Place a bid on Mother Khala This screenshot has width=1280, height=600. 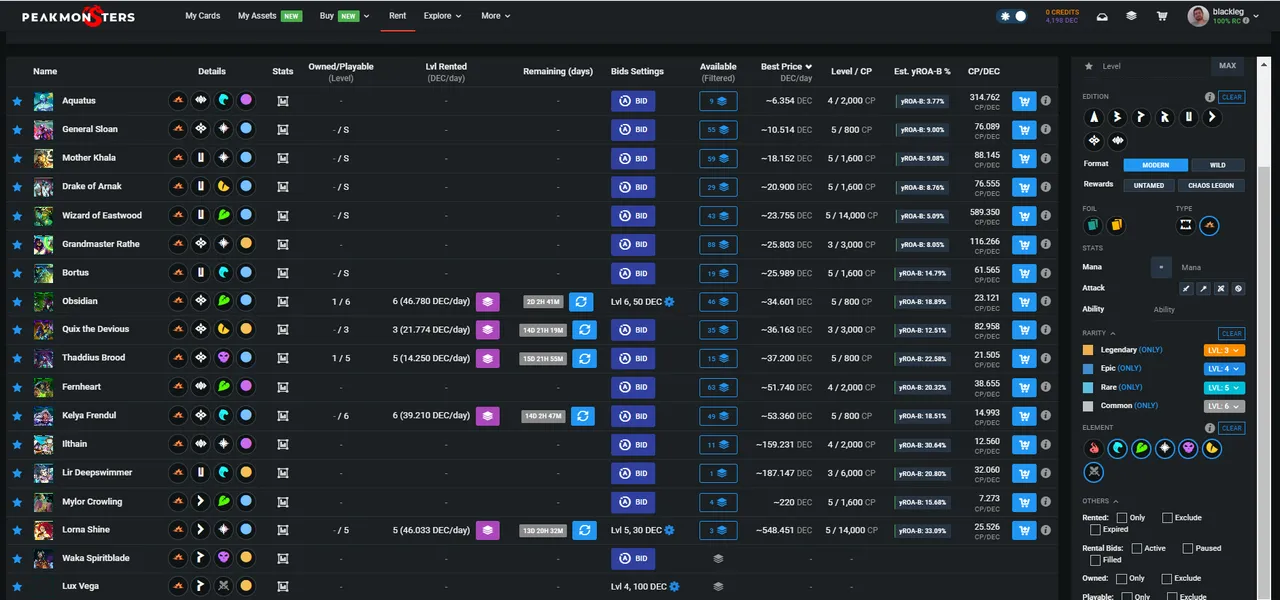coord(633,158)
